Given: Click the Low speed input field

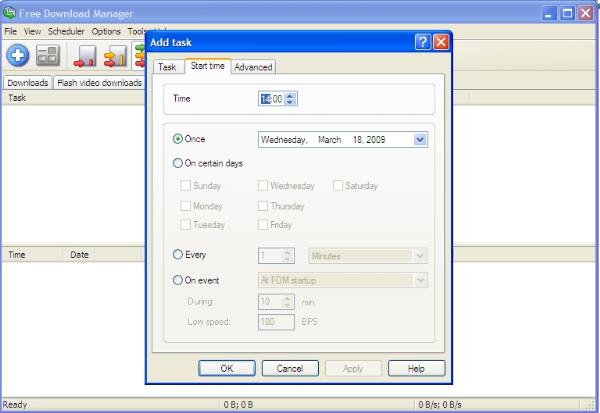Looking at the screenshot, I should 276,322.
